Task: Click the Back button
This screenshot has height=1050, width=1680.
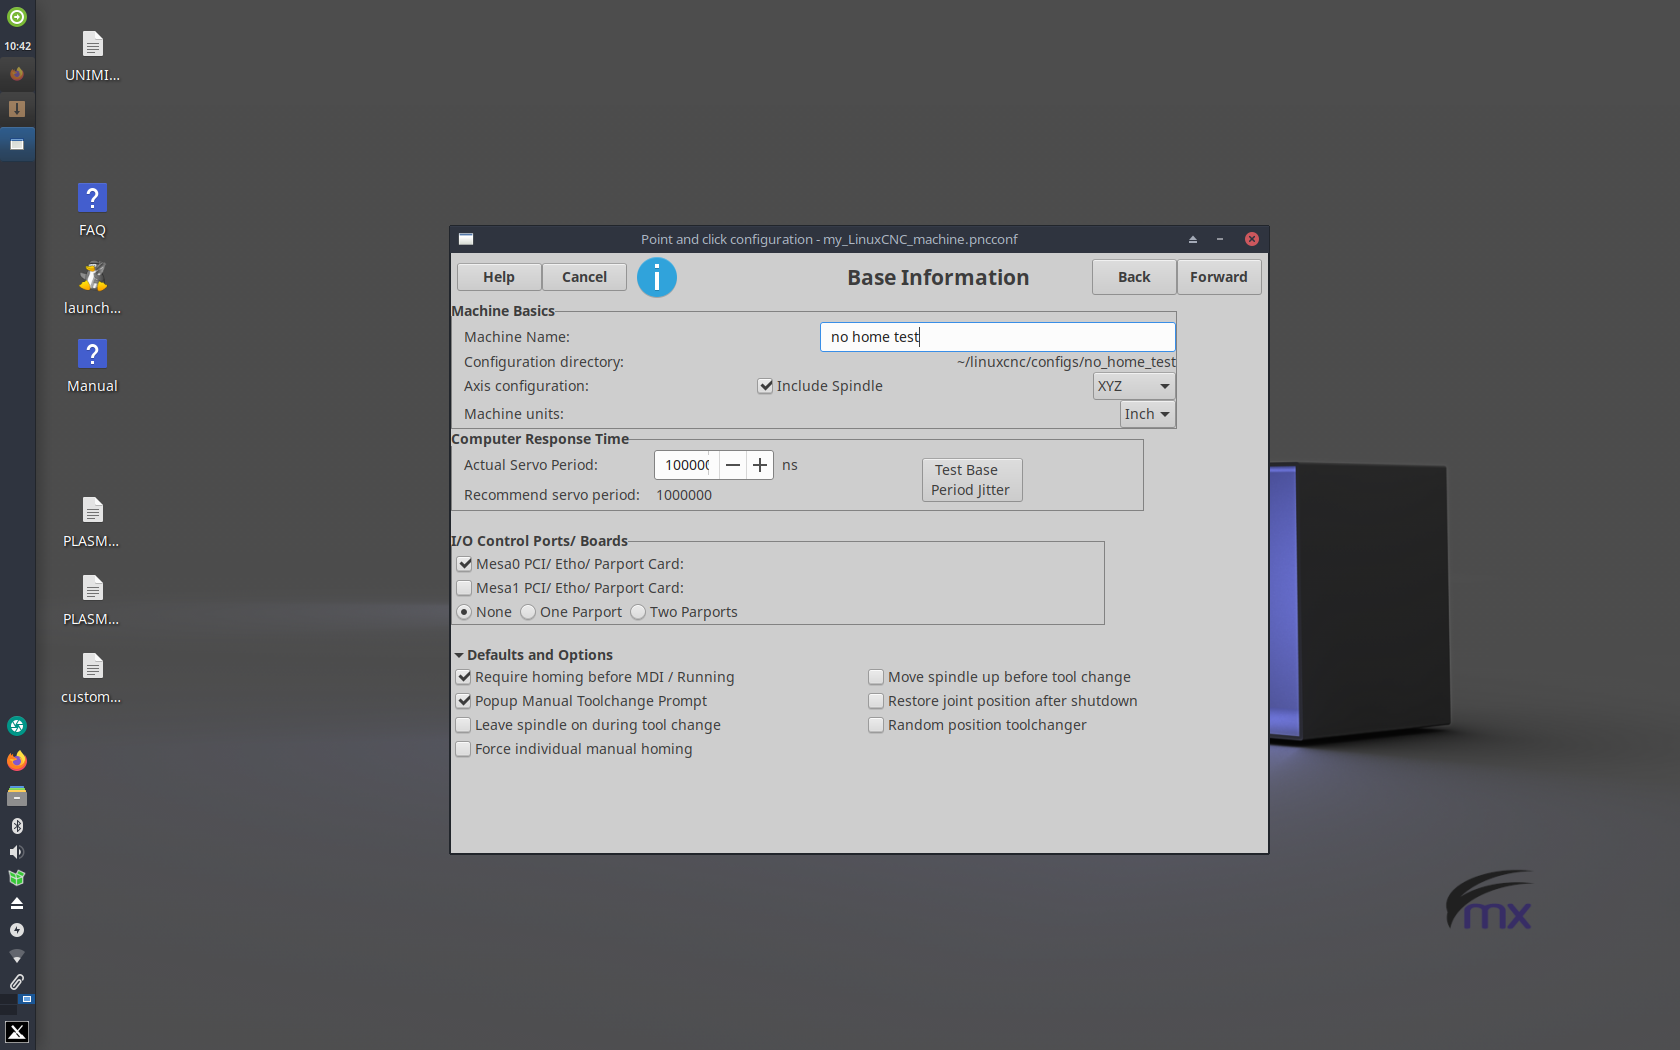Action: tap(1134, 277)
